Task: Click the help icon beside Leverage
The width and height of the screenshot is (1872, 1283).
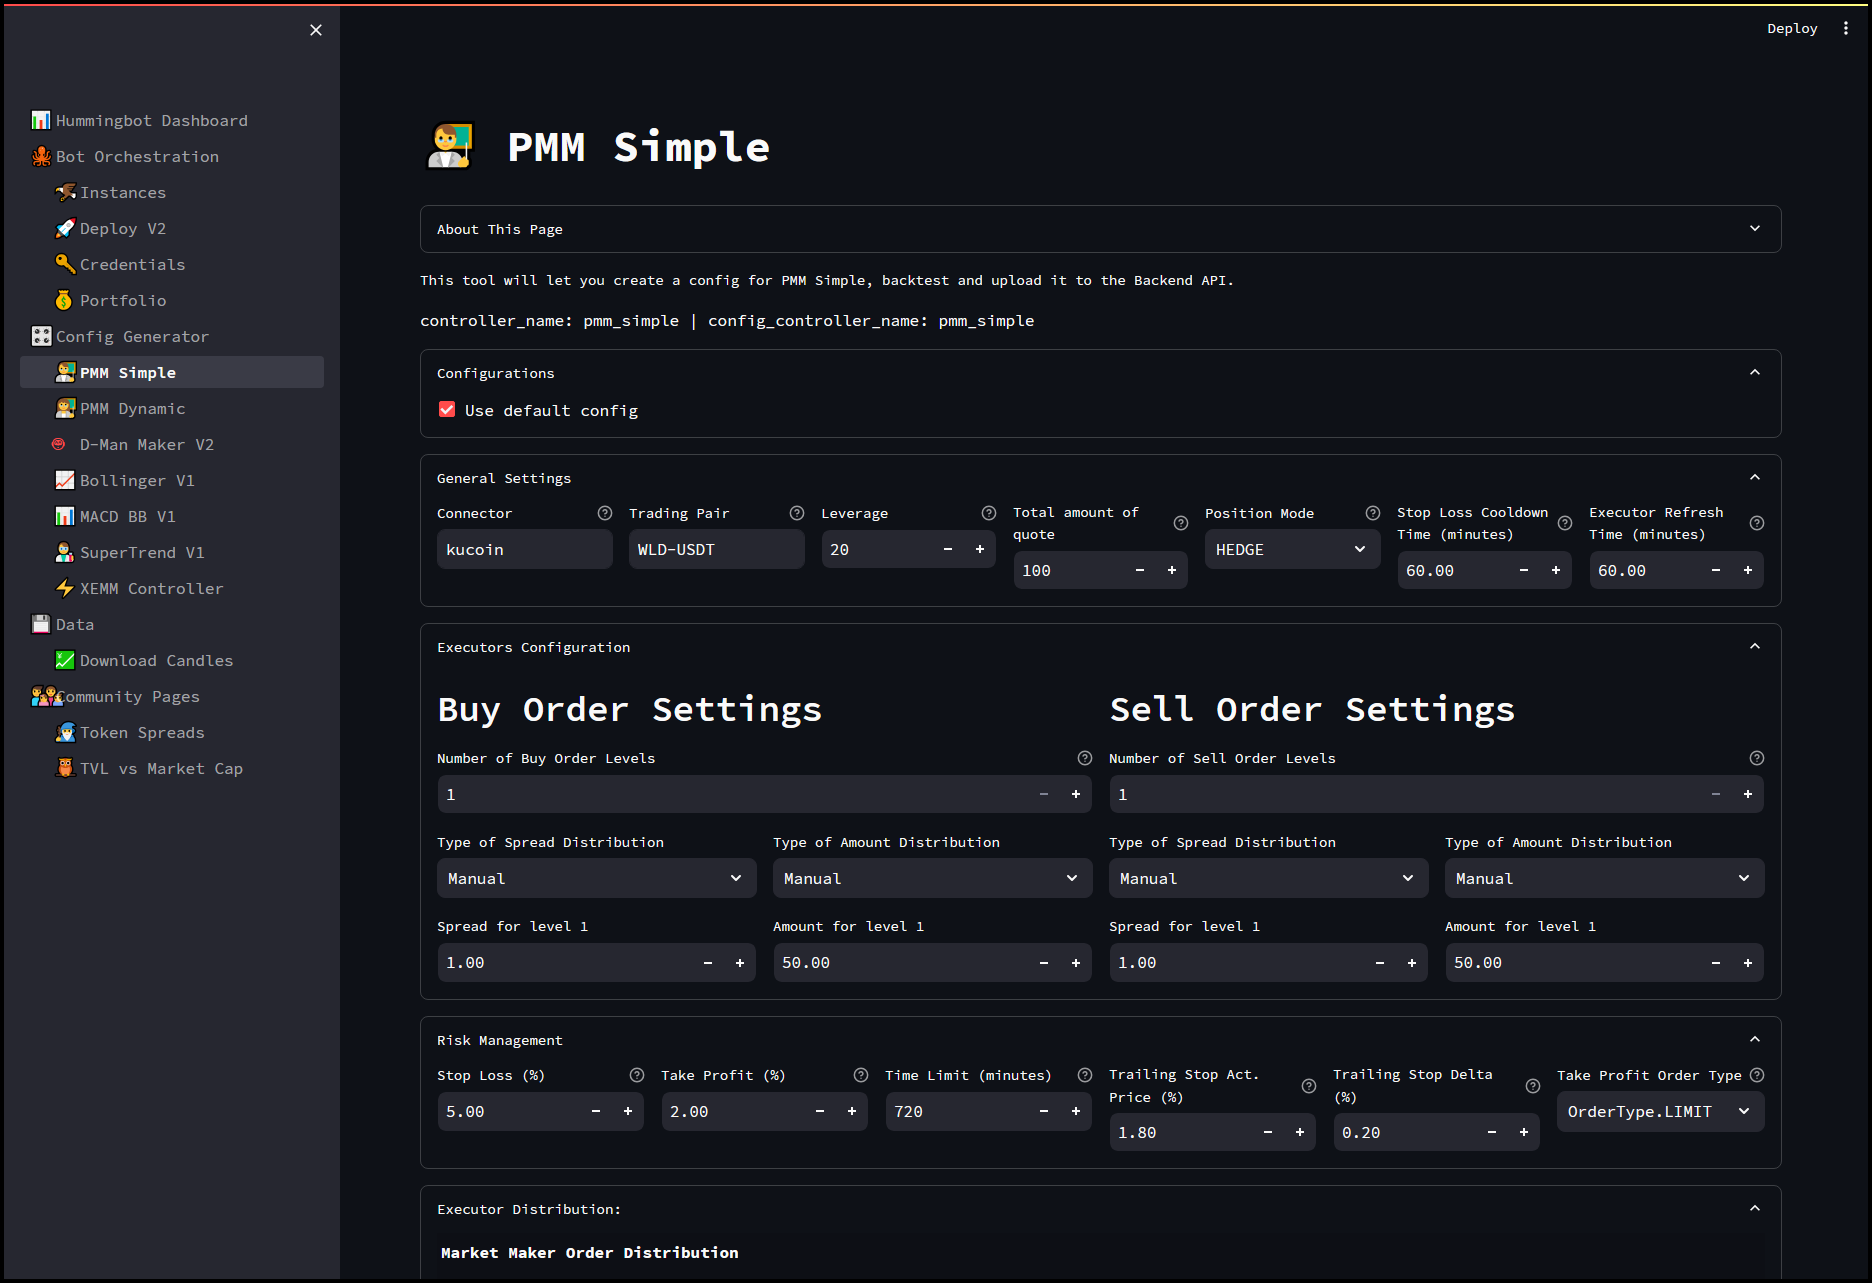Action: click(x=989, y=513)
